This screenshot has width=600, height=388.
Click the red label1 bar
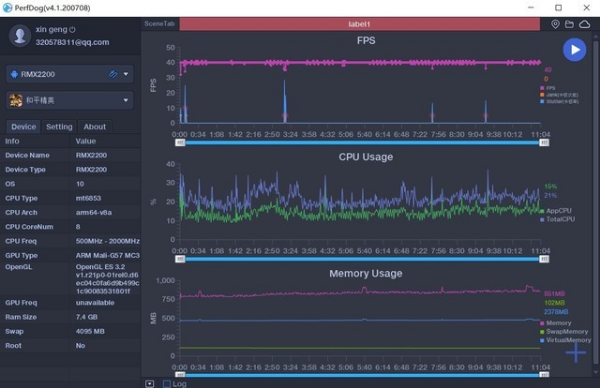(x=359, y=24)
